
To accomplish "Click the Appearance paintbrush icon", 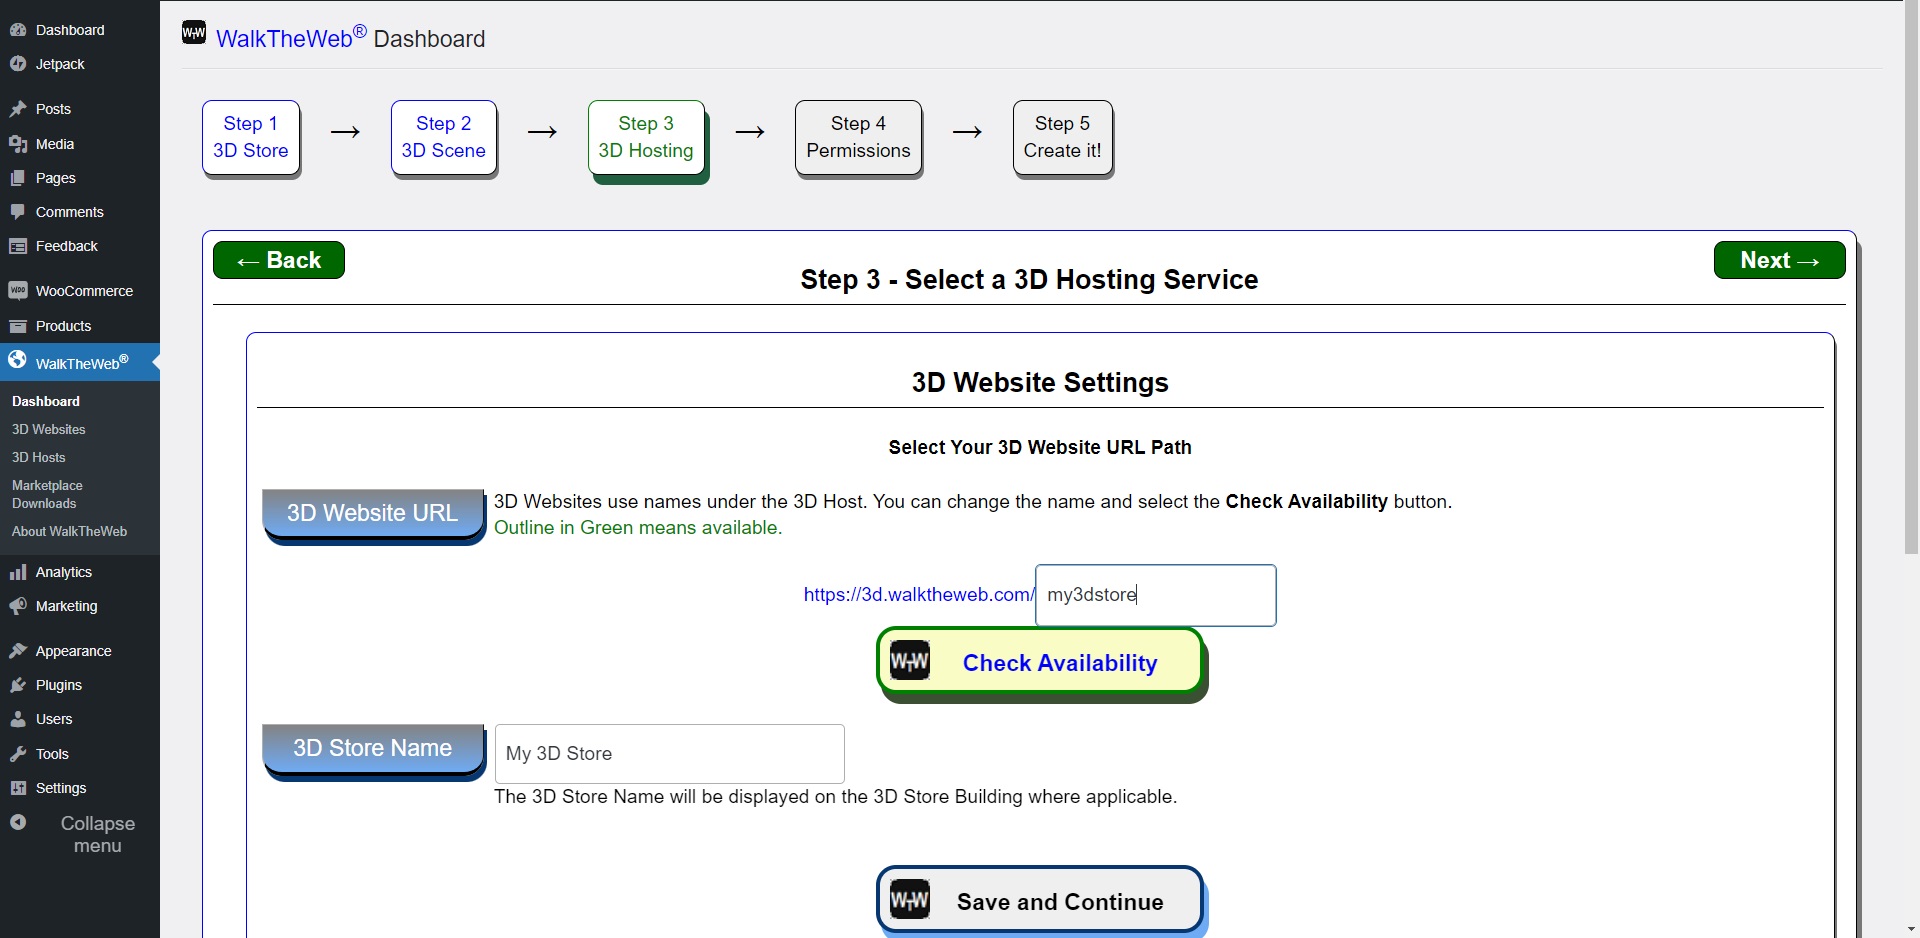I will (18, 651).
